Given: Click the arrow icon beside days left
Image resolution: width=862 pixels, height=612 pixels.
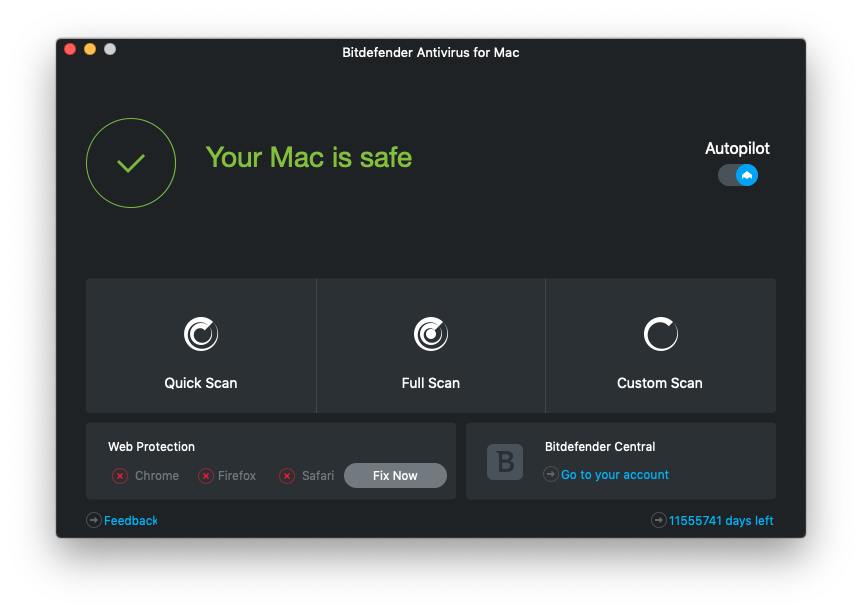Looking at the screenshot, I should (x=659, y=520).
